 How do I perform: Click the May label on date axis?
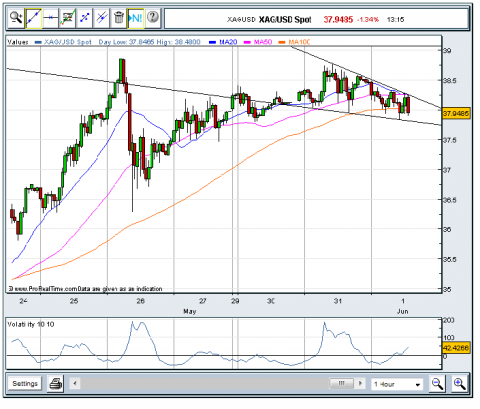pyautogui.click(x=190, y=311)
